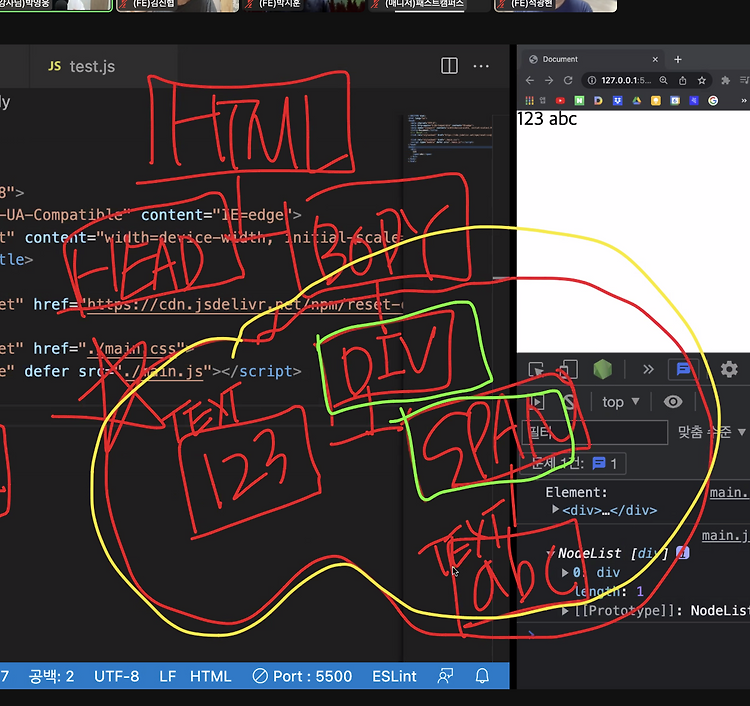Create a live expression with eye icon

click(x=673, y=402)
